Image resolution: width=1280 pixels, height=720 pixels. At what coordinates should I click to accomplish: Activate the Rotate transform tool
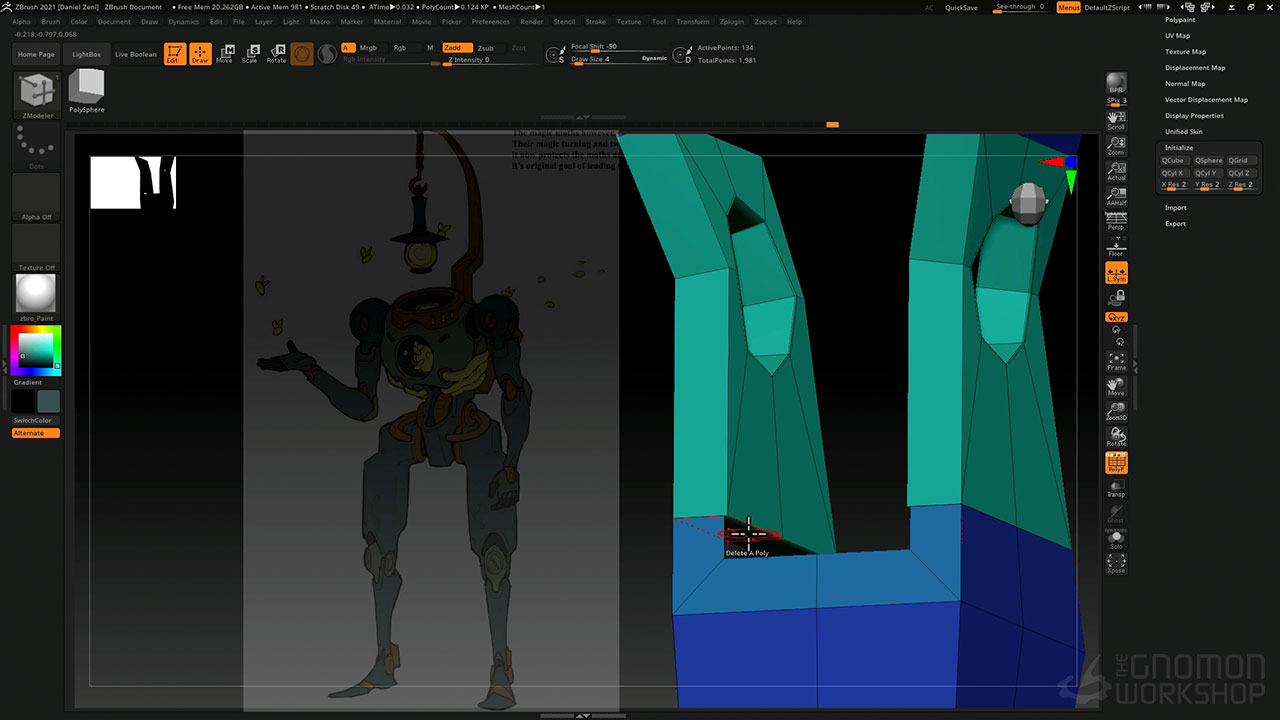coord(276,54)
